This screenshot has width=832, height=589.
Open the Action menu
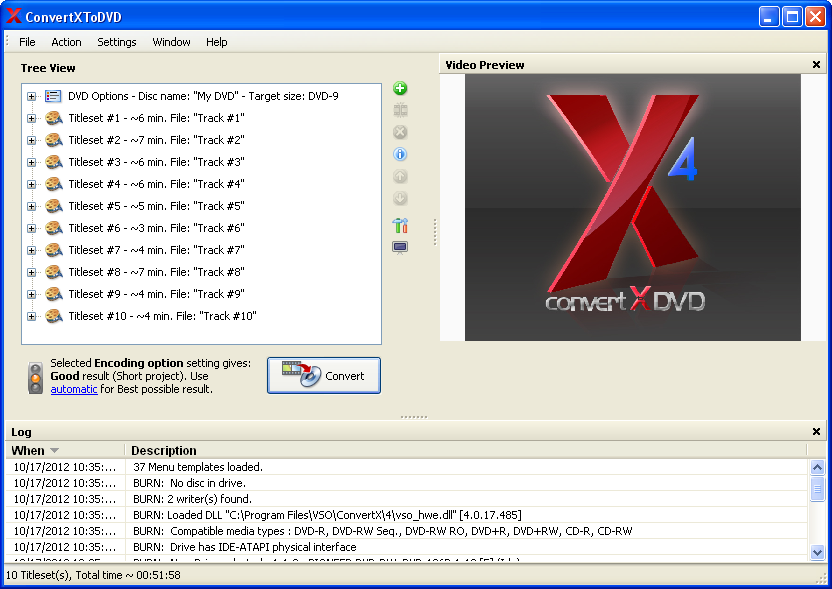pyautogui.click(x=66, y=42)
